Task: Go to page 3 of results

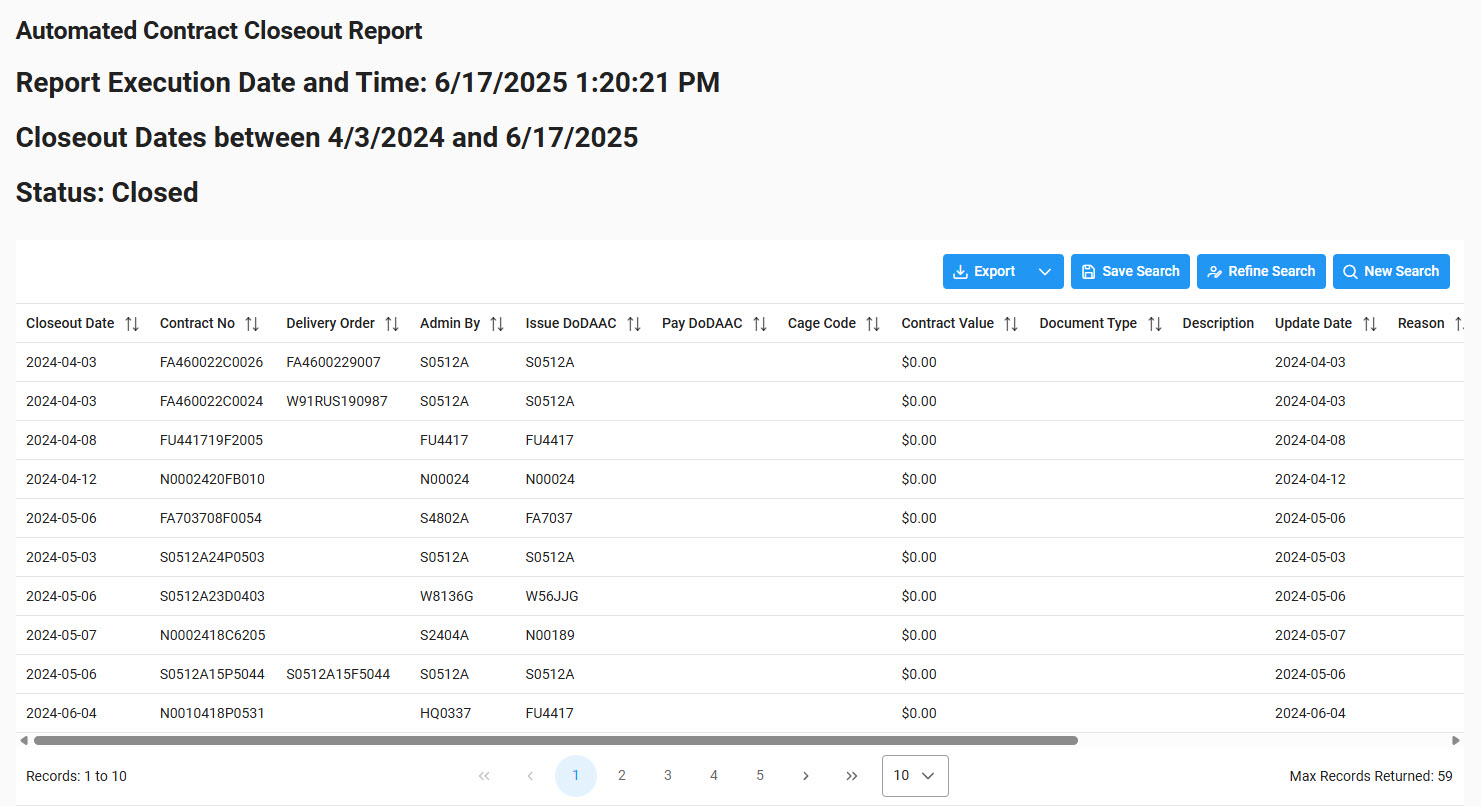Action: (x=668, y=776)
